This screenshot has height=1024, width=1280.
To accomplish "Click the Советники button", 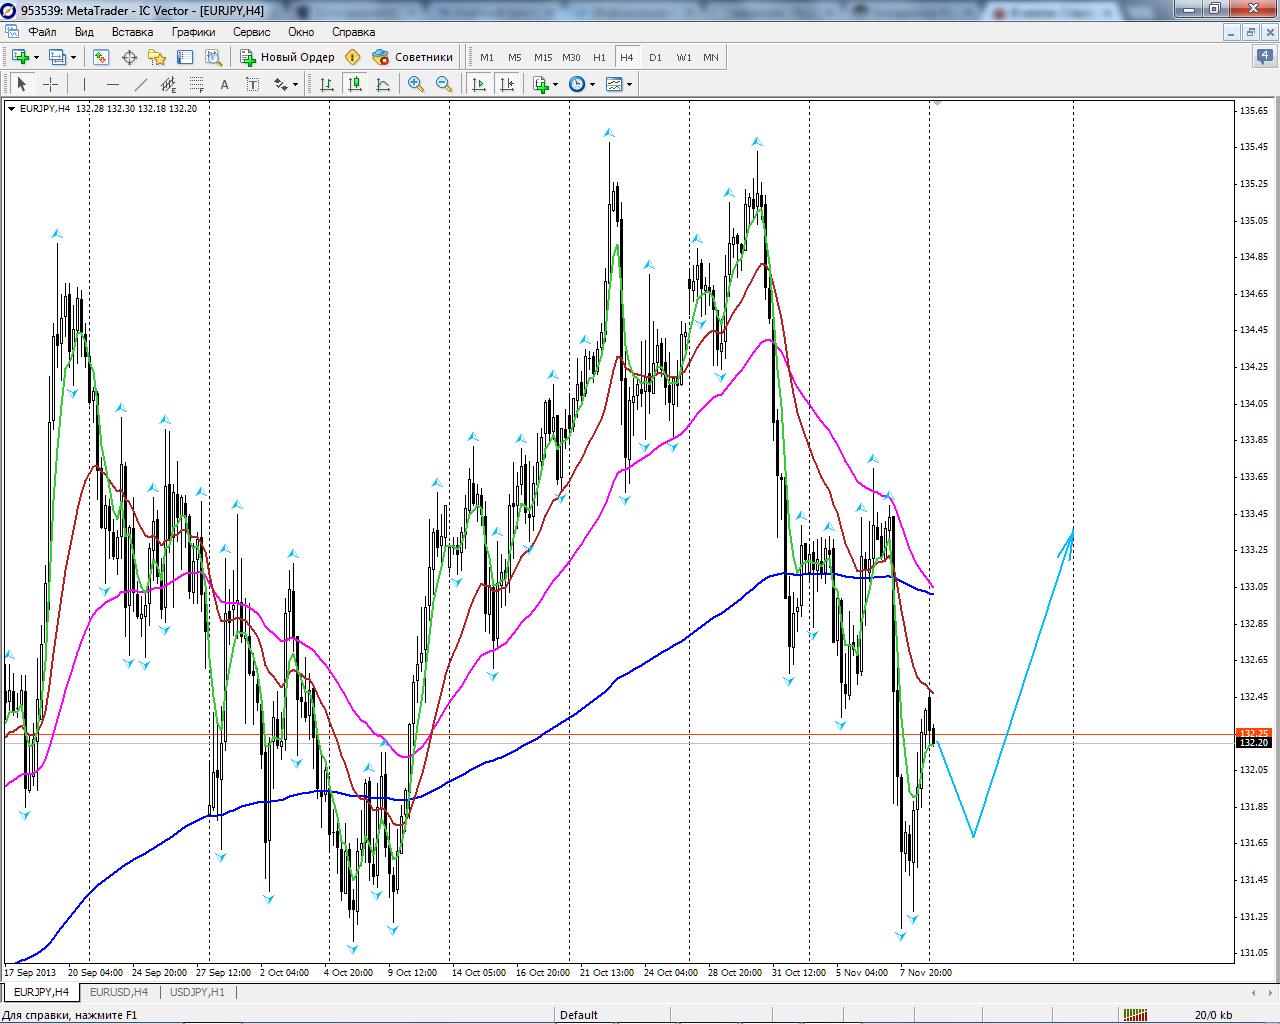I will (x=413, y=57).
